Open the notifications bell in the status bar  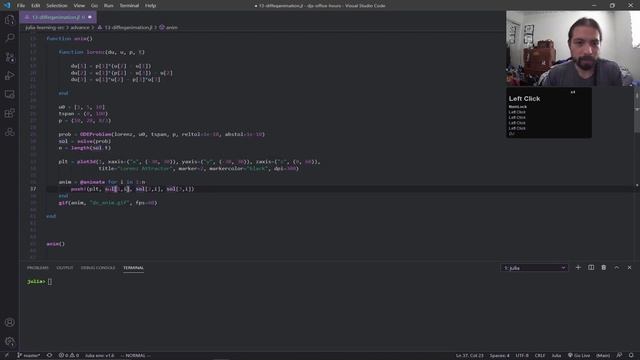pyautogui.click(x=631, y=356)
